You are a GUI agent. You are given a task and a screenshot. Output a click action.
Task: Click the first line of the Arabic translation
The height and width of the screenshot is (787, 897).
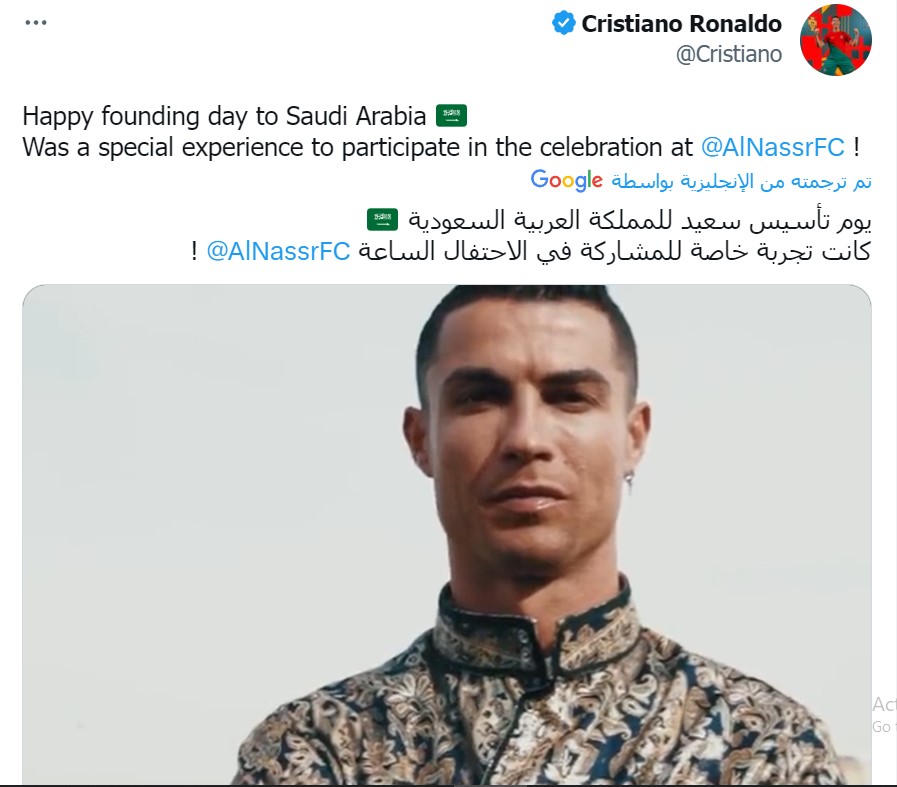tap(619, 220)
